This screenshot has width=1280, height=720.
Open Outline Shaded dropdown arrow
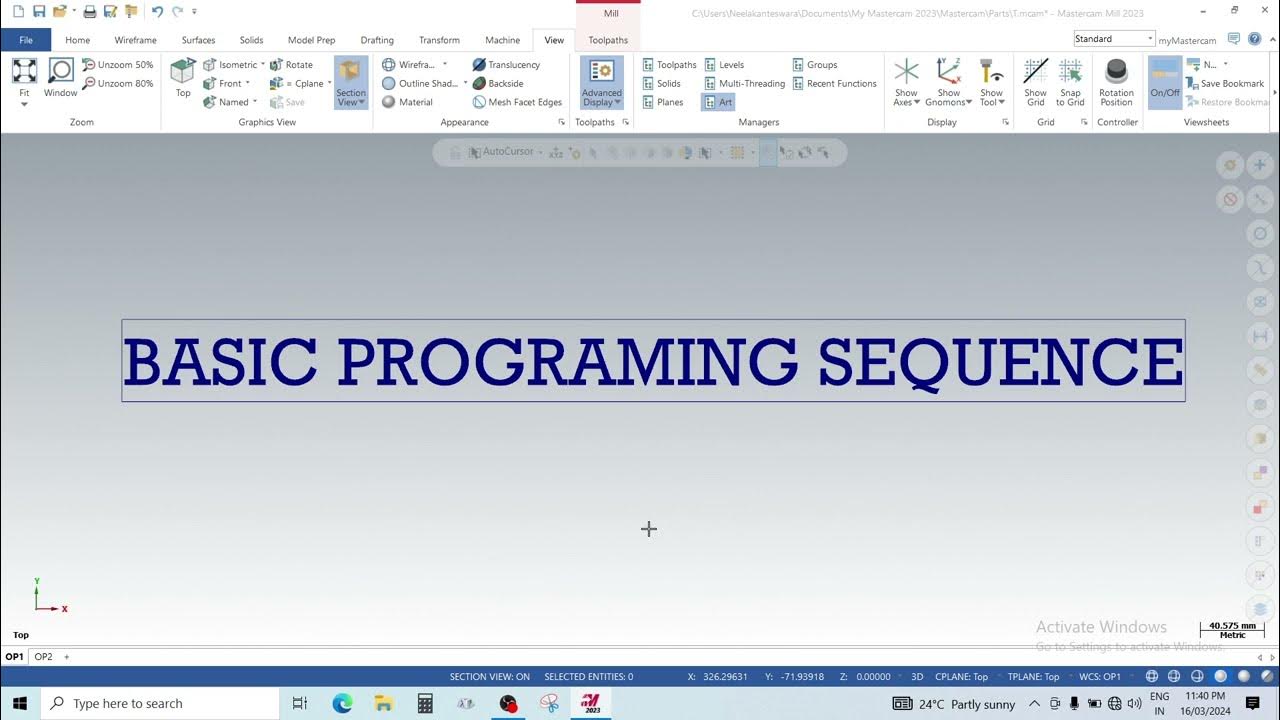(x=465, y=83)
